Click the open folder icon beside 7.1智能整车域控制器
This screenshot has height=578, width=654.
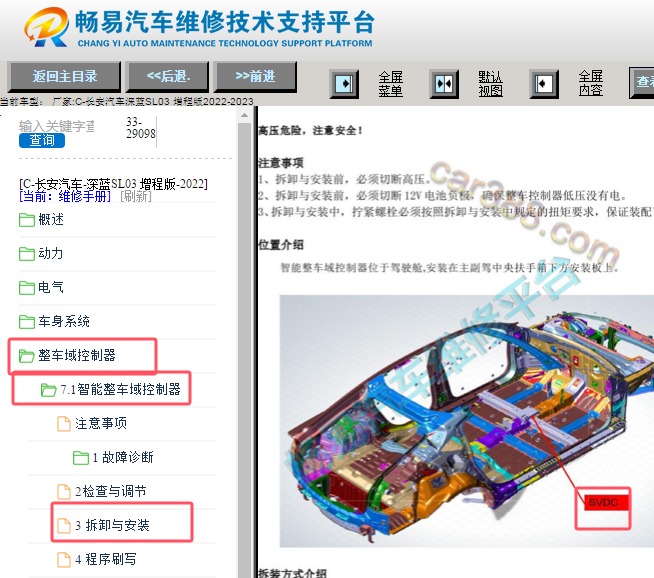pos(48,390)
